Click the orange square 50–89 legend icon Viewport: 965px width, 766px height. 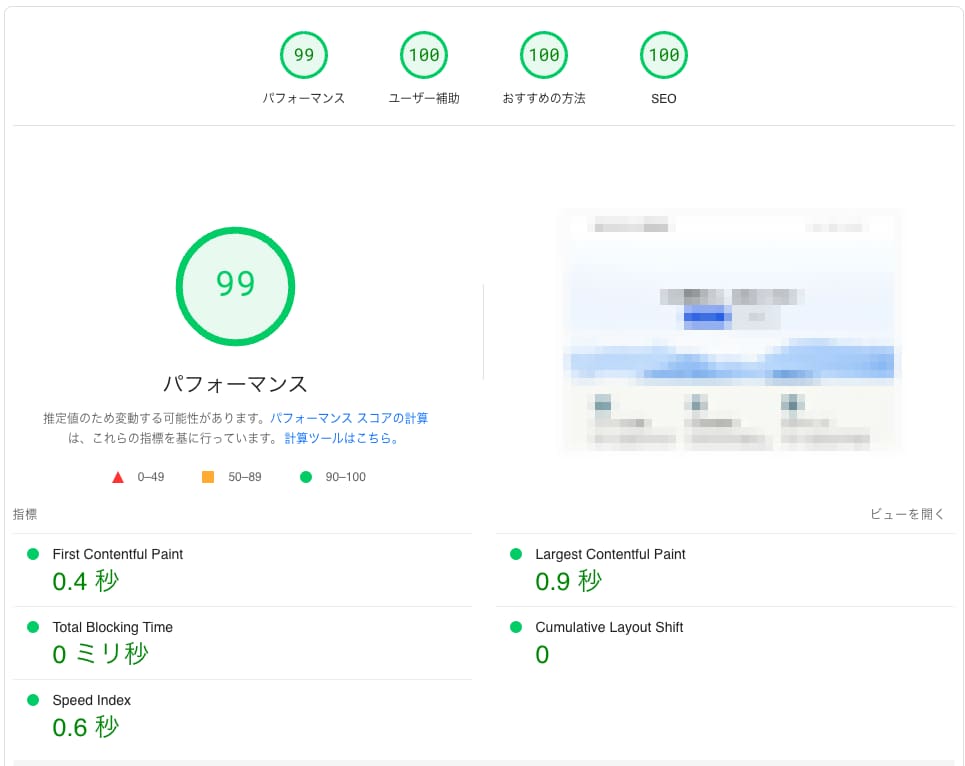pyautogui.click(x=208, y=477)
